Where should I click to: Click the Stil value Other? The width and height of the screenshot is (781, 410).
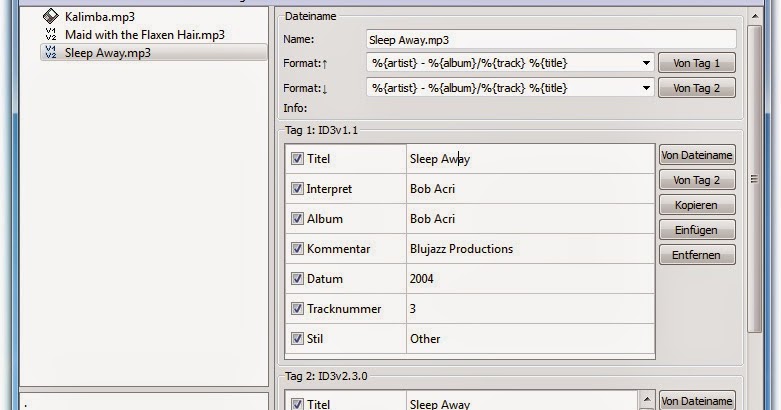pos(530,338)
